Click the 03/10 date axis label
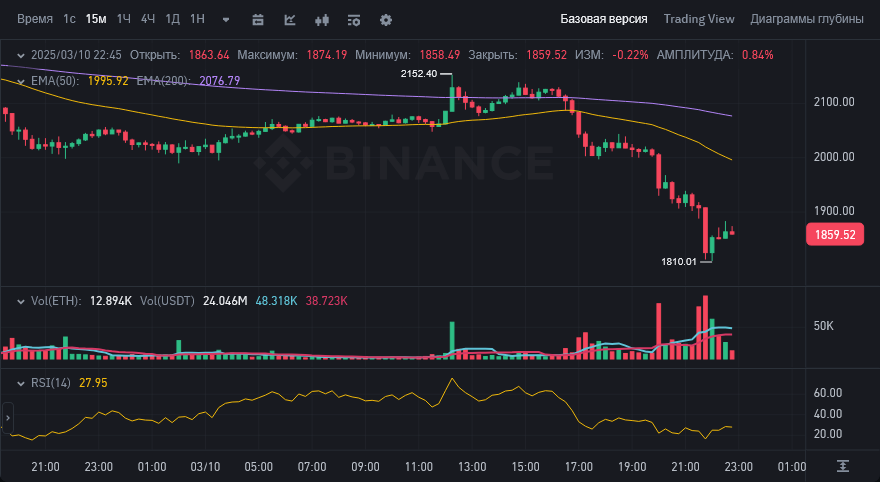This screenshot has height=482, width=880. point(205,467)
